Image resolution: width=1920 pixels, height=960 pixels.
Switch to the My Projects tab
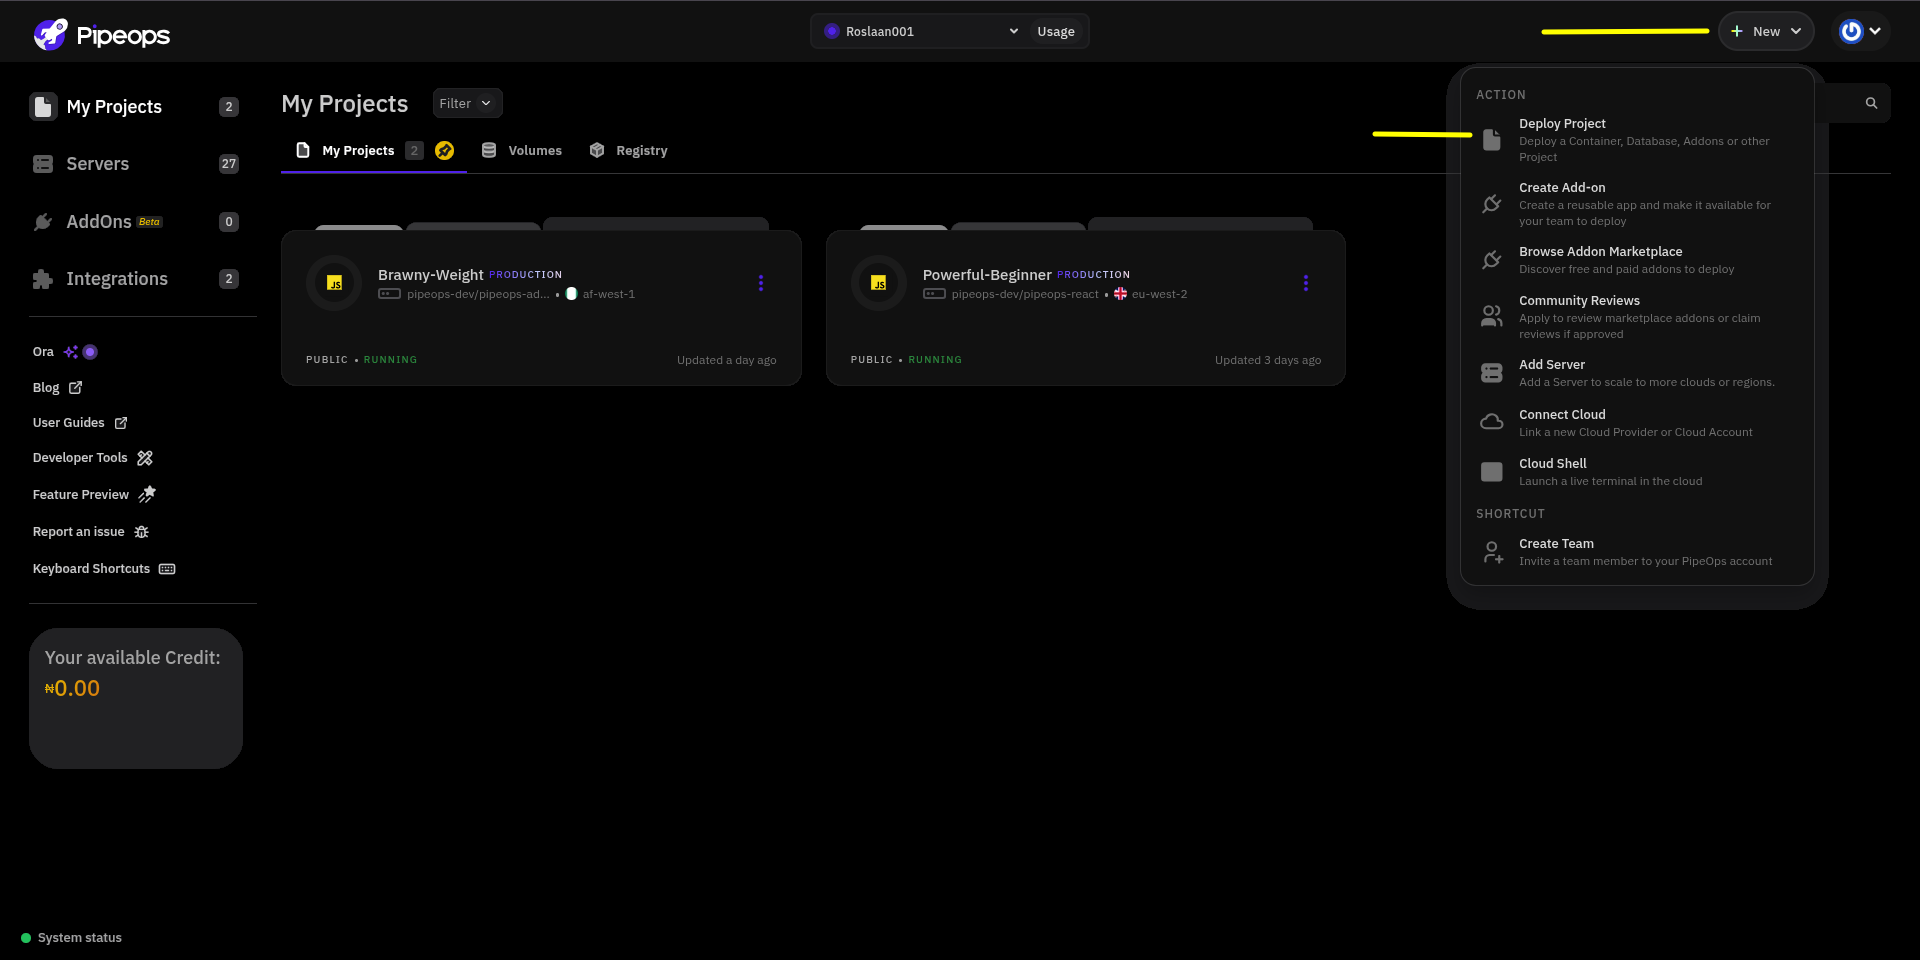click(x=374, y=151)
